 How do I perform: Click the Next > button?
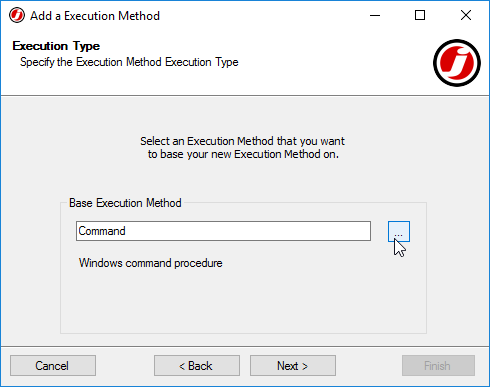click(293, 366)
